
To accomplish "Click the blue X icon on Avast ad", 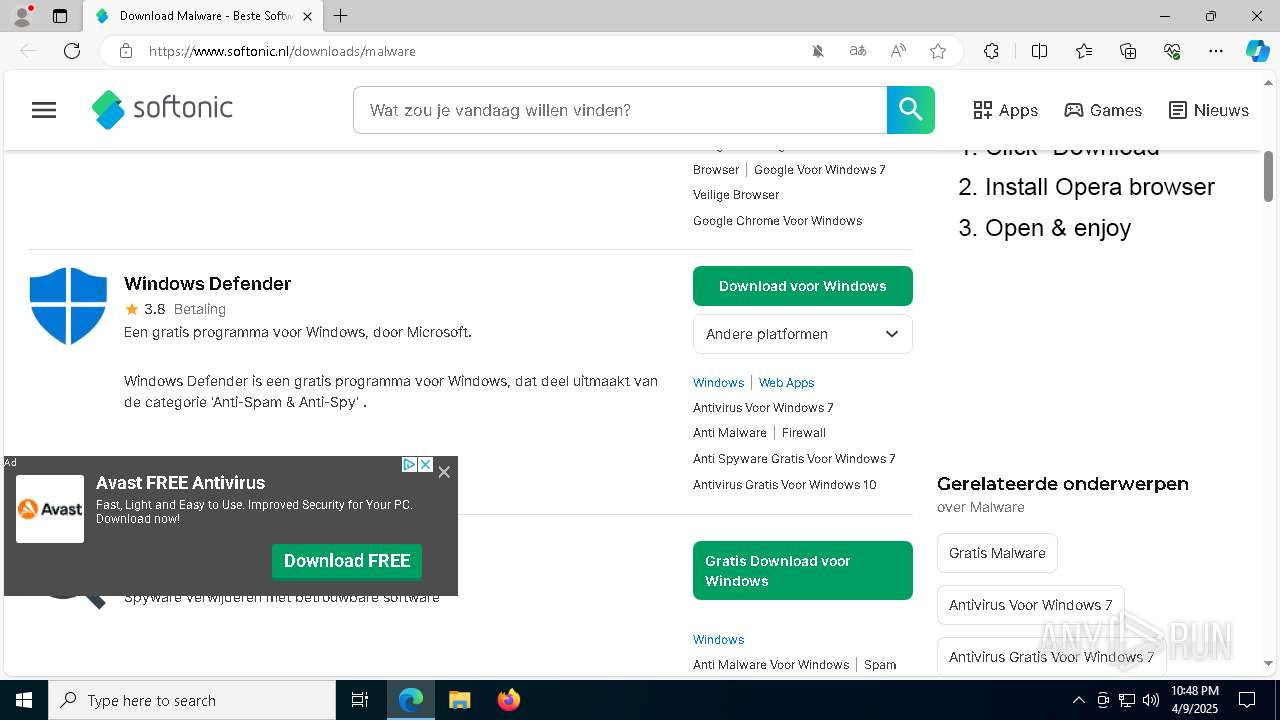I will tap(425, 465).
